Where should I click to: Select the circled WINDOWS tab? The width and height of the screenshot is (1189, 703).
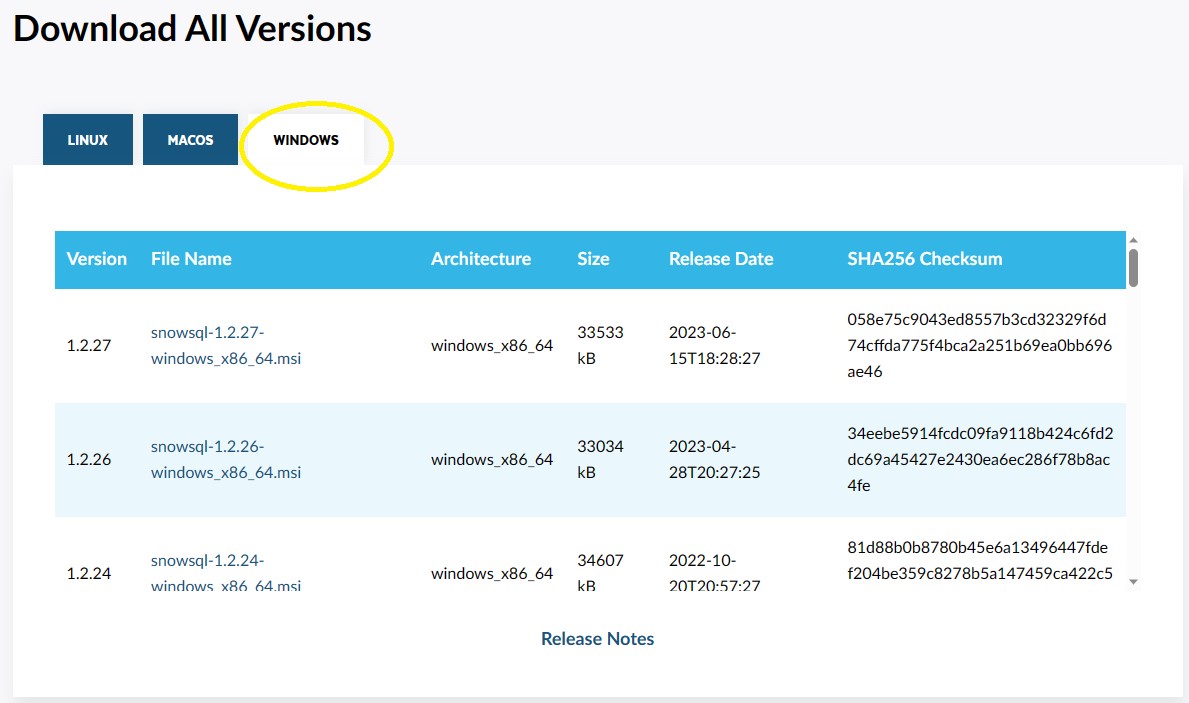coord(304,139)
